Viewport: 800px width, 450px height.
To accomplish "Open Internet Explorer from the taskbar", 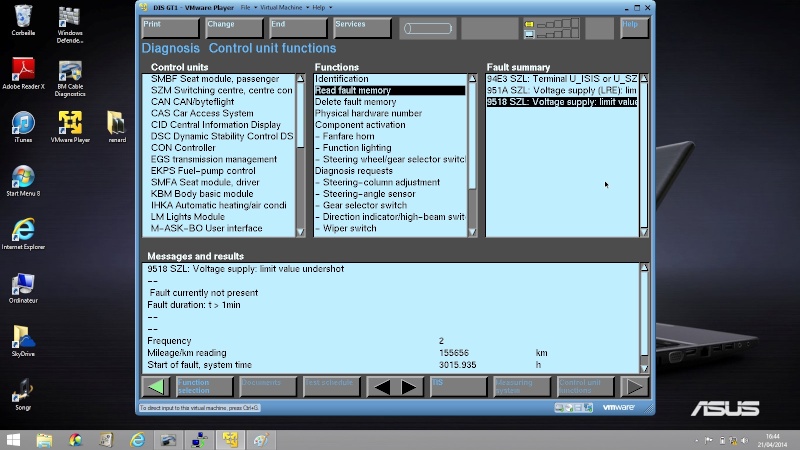I will [x=137, y=440].
